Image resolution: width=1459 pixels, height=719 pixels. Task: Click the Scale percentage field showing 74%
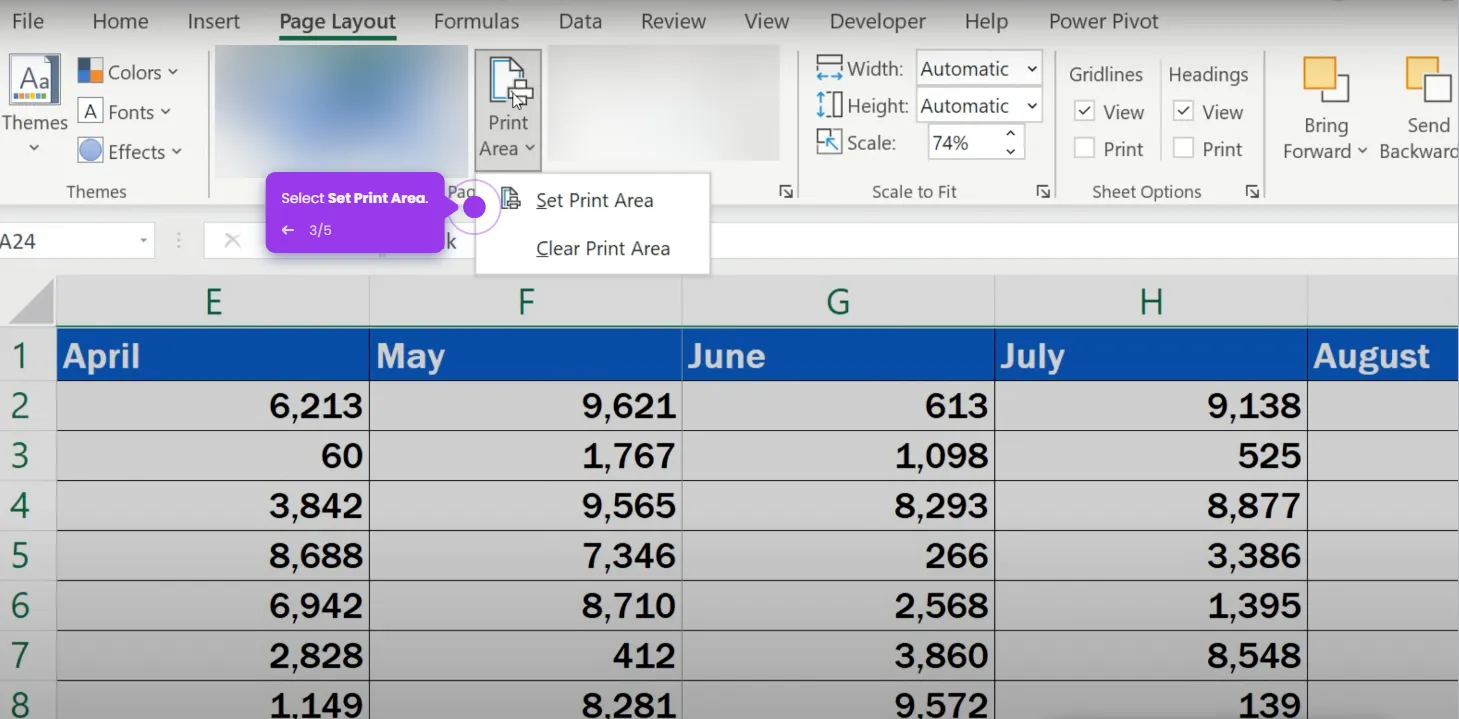click(962, 143)
